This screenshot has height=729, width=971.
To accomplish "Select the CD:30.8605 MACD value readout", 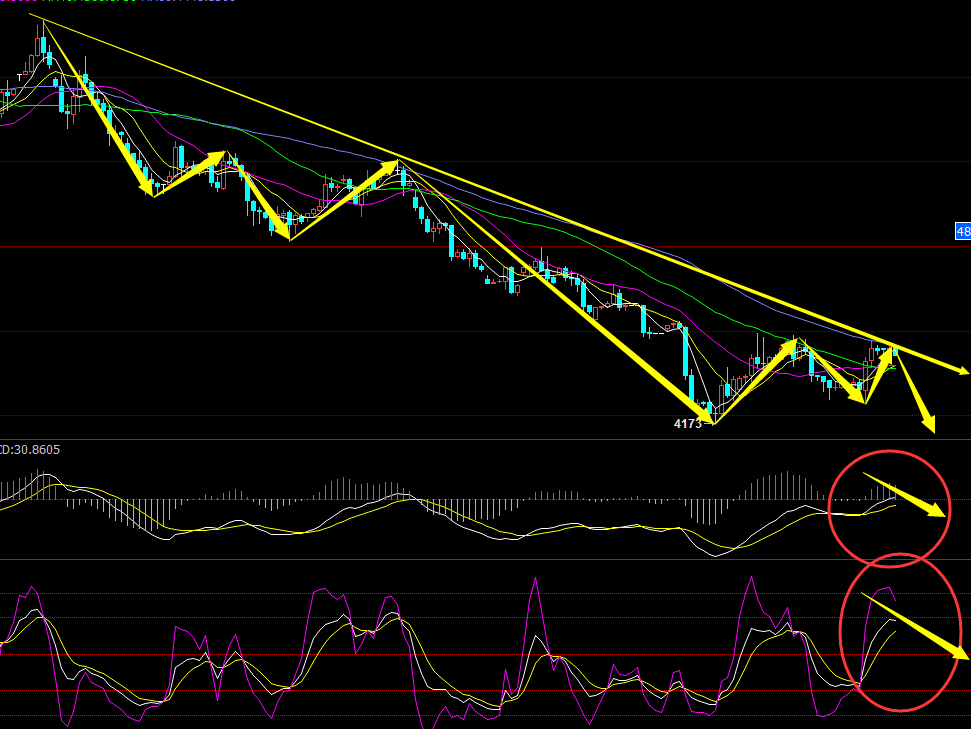I will click(x=30, y=450).
